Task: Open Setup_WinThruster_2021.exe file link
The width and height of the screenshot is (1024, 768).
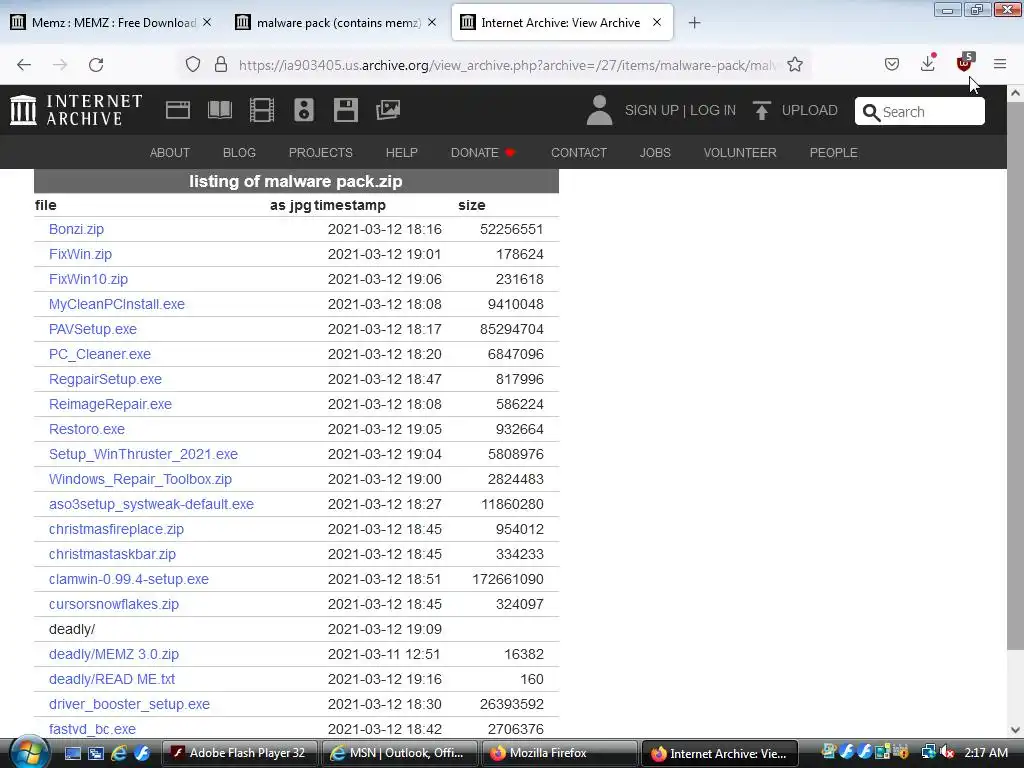Action: click(143, 454)
